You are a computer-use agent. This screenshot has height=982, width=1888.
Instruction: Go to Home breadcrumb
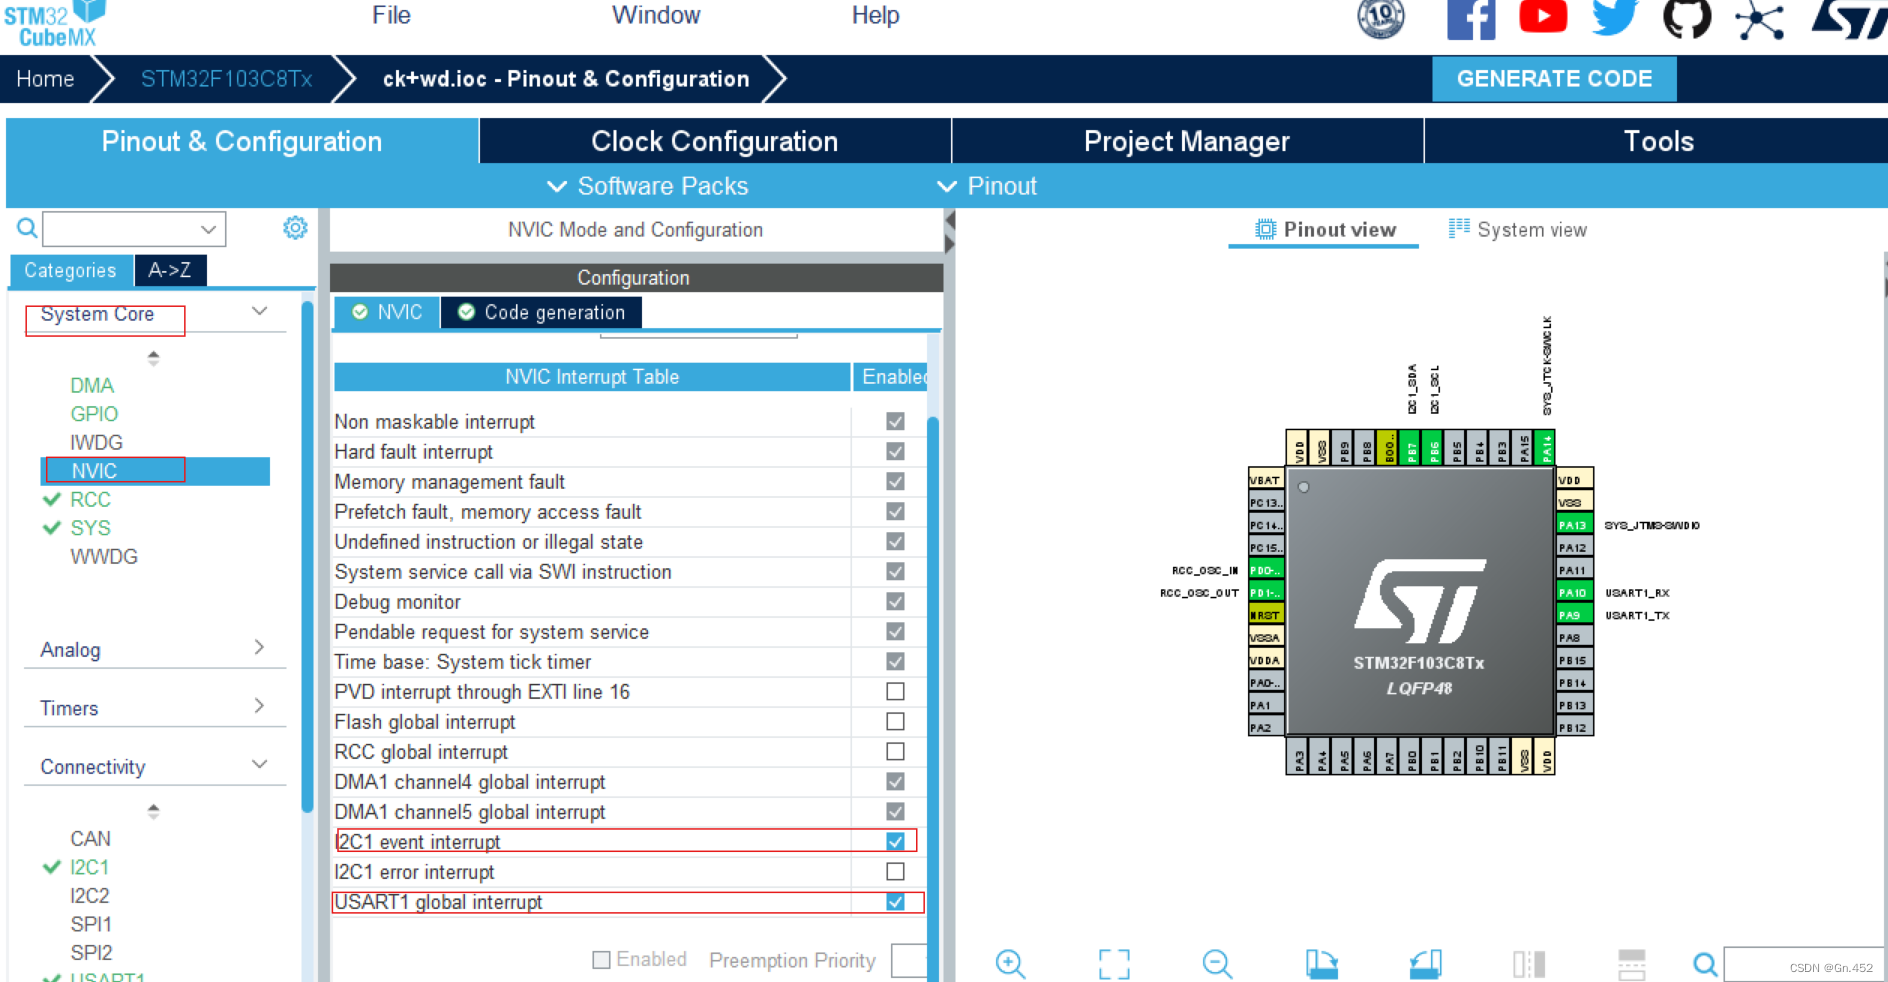click(45, 79)
